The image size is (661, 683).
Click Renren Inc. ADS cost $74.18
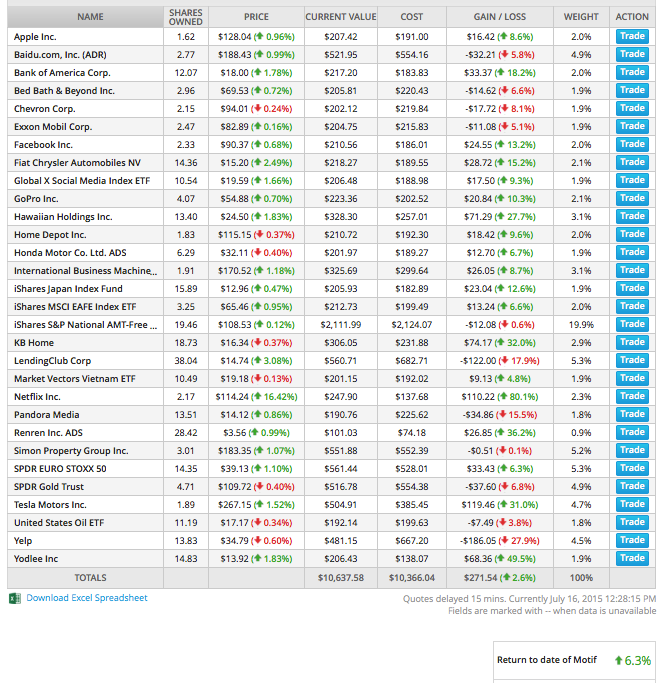(x=412, y=433)
